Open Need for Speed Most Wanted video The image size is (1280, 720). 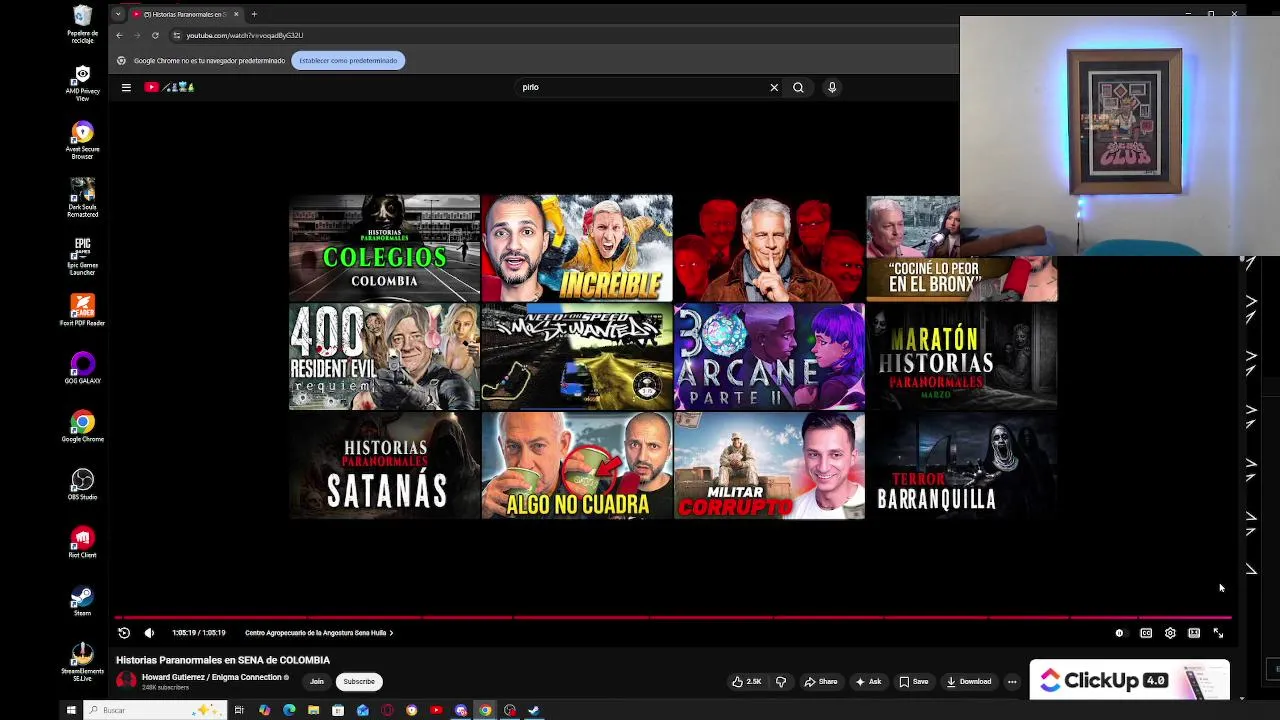(577, 357)
